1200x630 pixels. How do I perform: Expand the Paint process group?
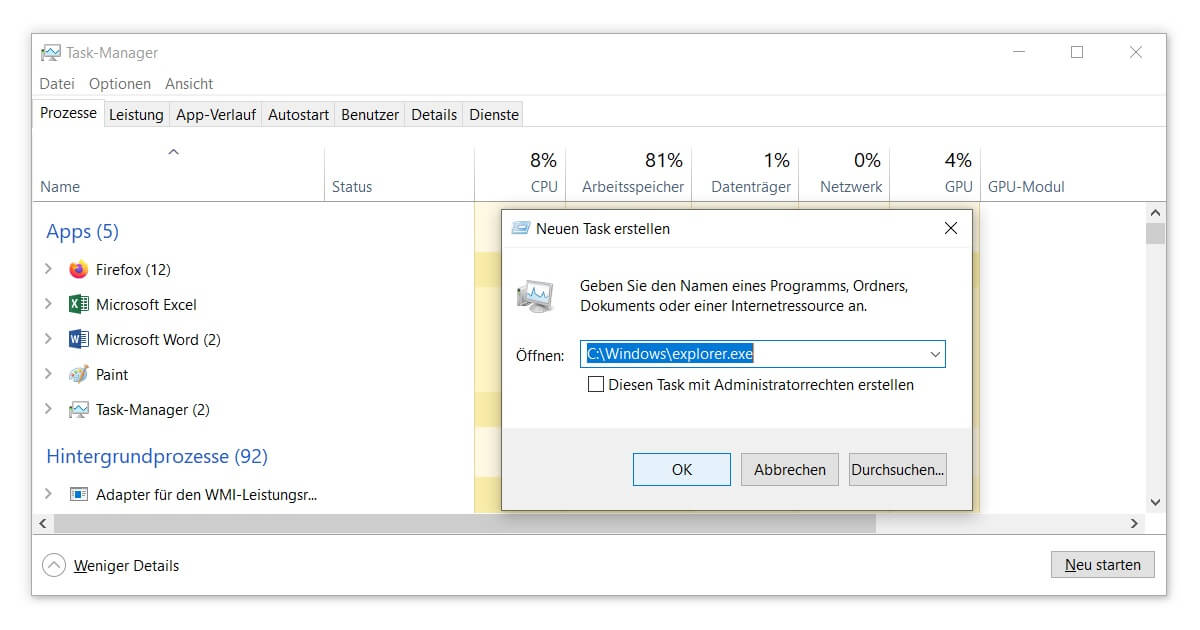pyautogui.click(x=48, y=375)
